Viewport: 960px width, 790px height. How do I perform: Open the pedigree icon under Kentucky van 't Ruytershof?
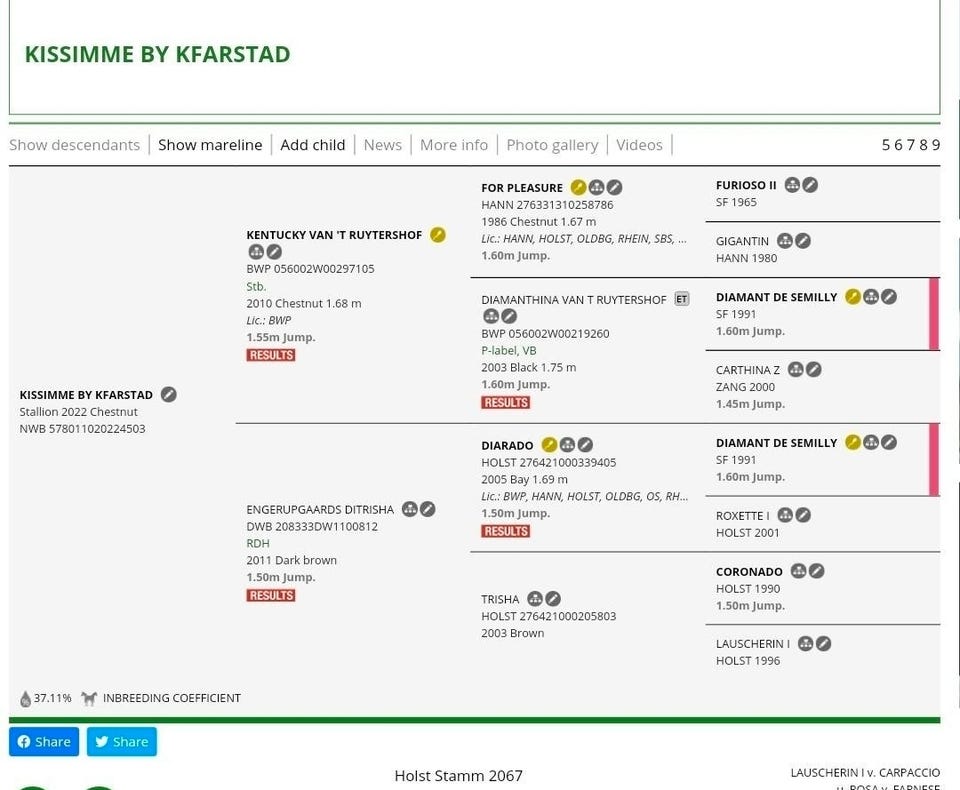point(256,252)
